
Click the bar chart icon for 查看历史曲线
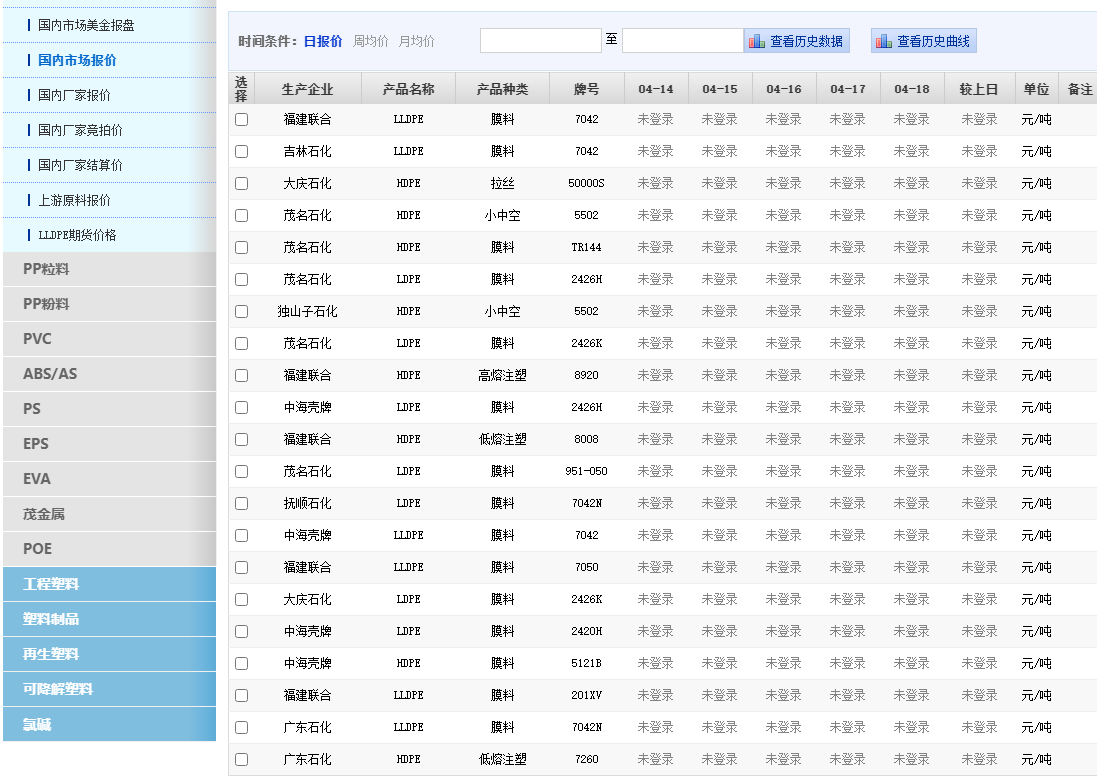tap(883, 41)
